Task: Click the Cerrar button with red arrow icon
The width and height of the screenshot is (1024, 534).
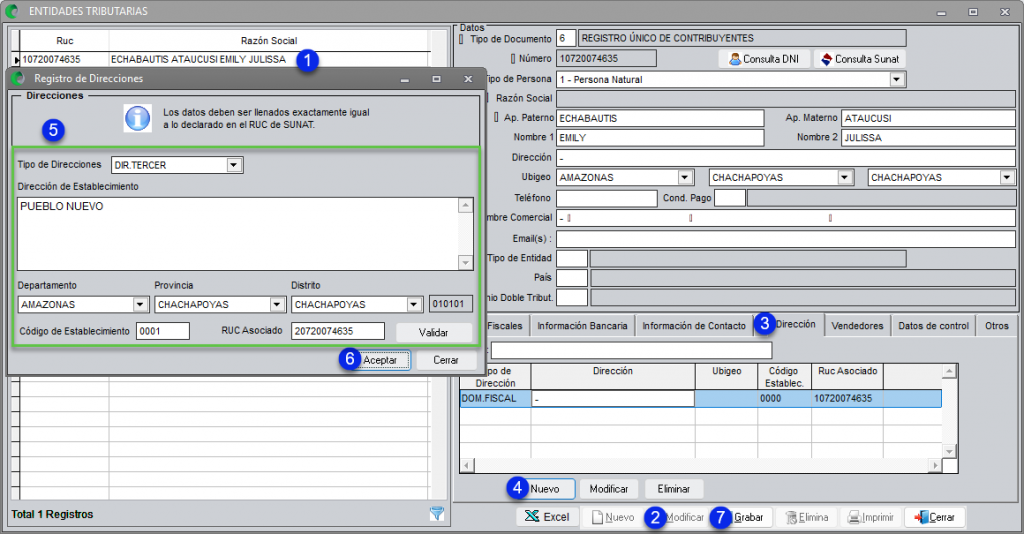Action: pyautogui.click(x=935, y=517)
